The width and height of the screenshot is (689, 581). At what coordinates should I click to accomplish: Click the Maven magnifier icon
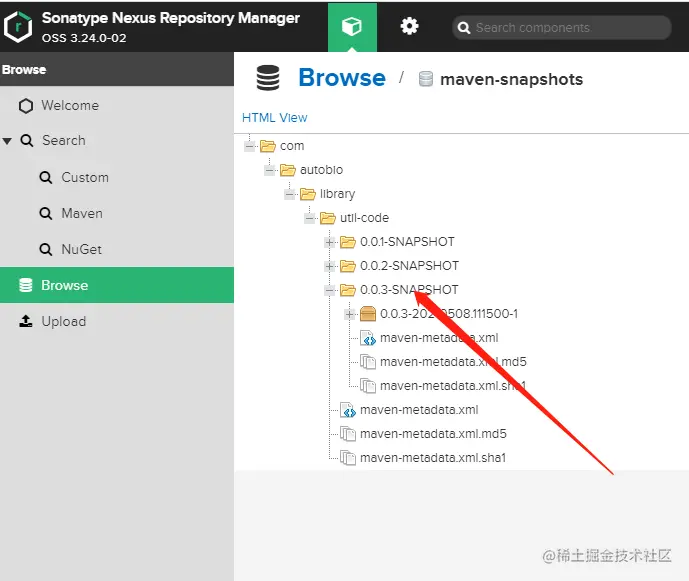46,214
